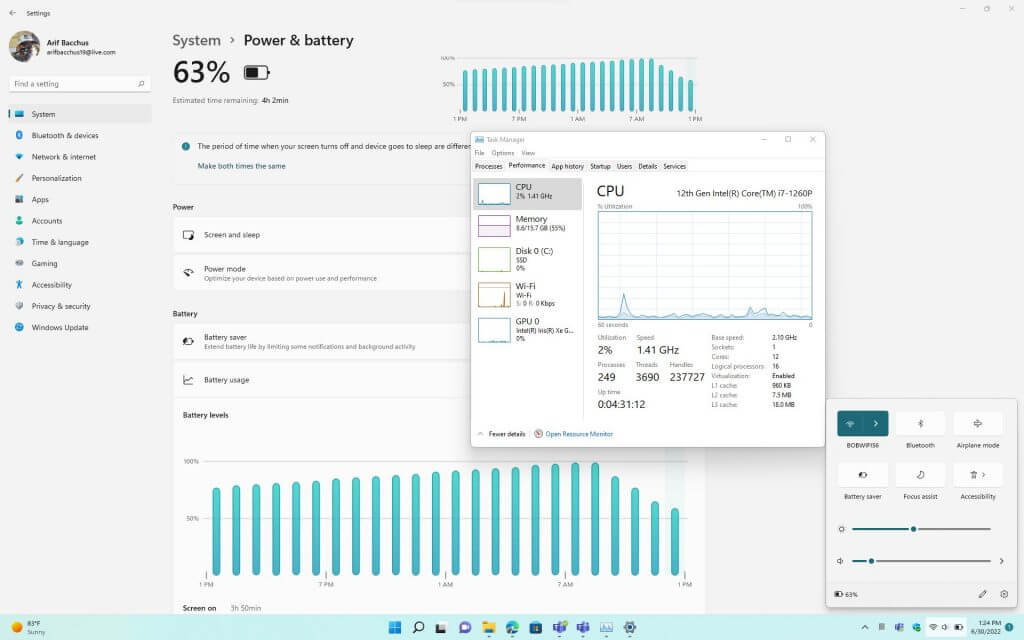Toggle Wi-Fi in quick settings panel
Screen dimensions: 1024x640
point(850,424)
